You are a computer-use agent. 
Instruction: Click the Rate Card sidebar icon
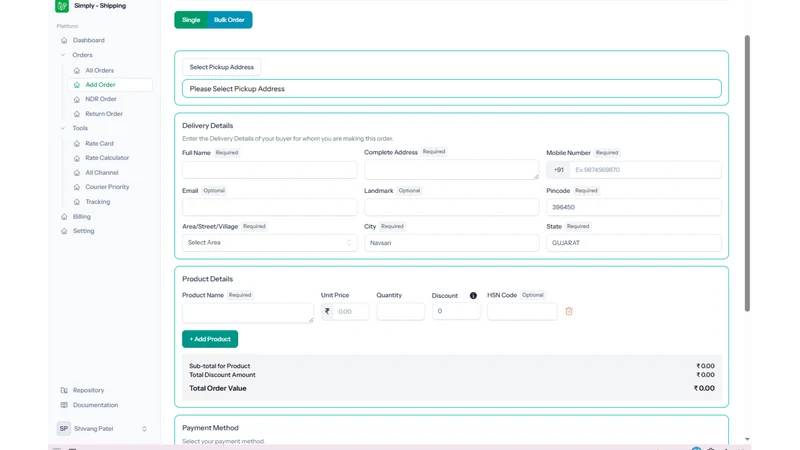point(77,143)
